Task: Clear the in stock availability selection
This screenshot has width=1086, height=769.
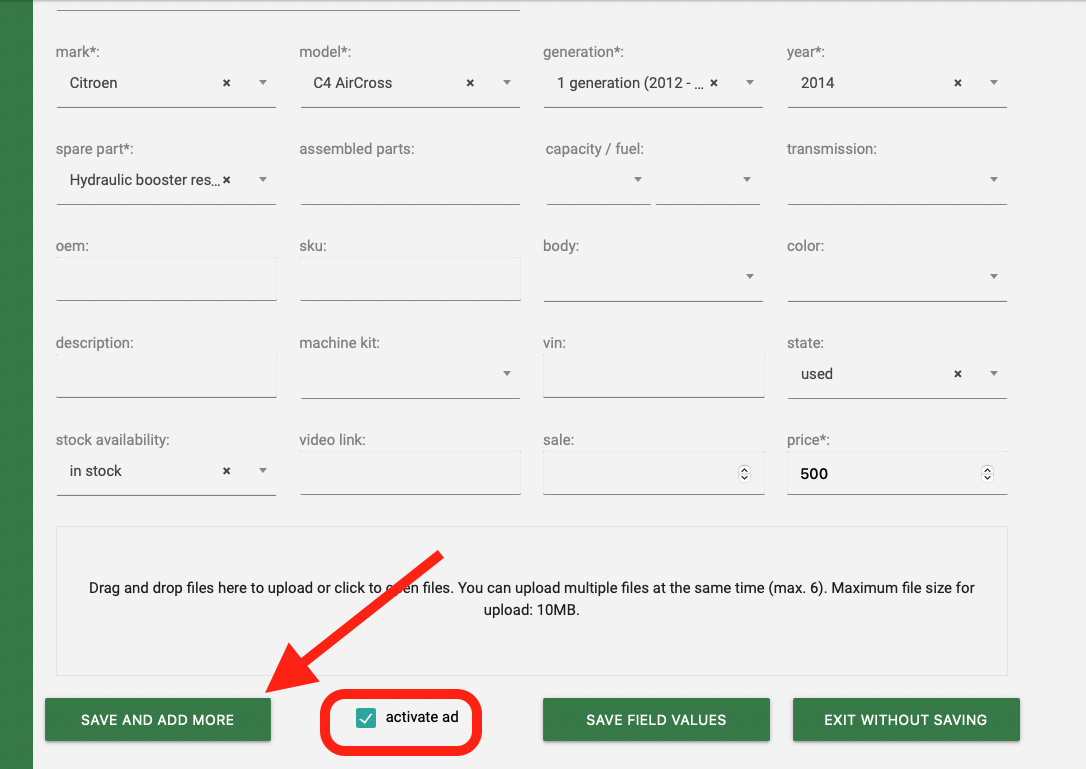Action: click(x=226, y=471)
